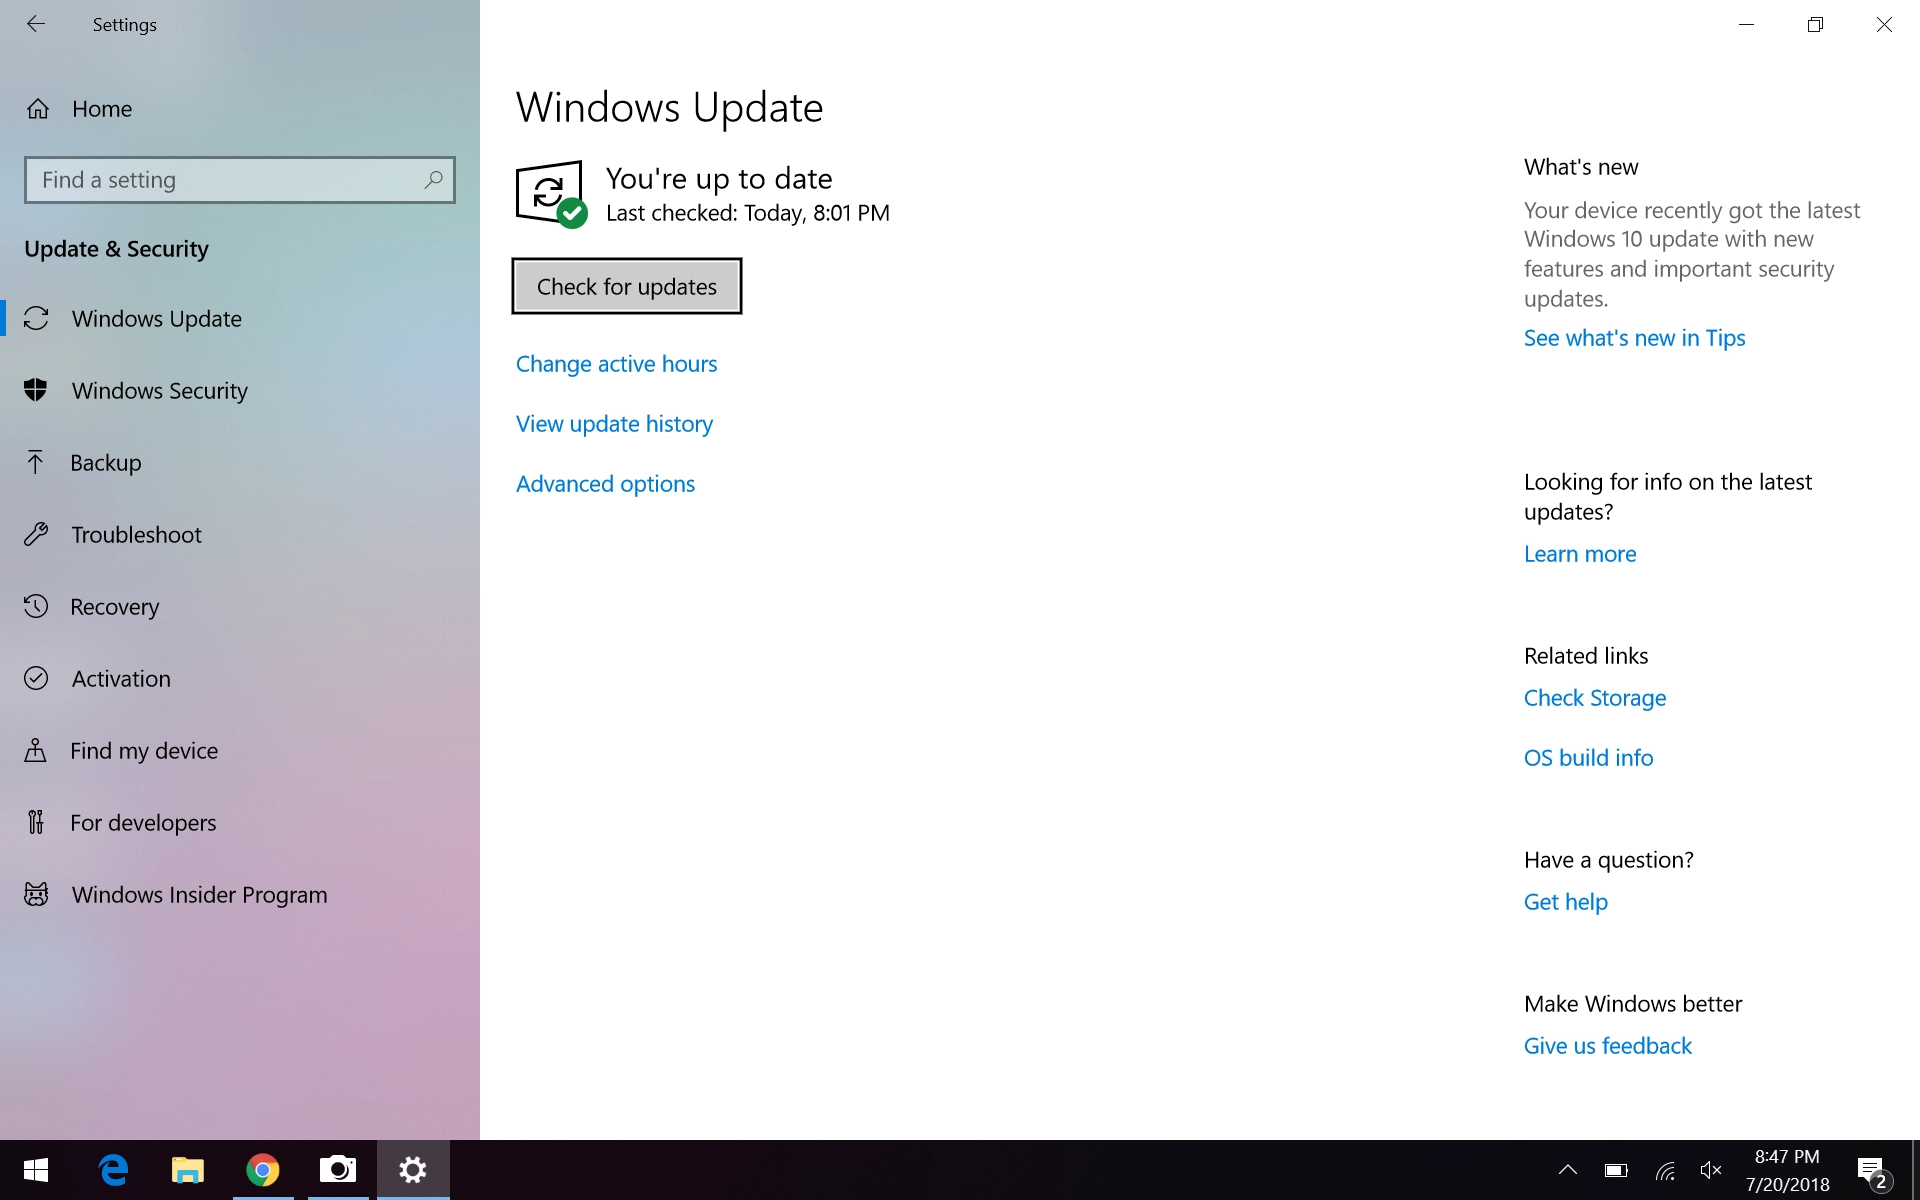The width and height of the screenshot is (1920, 1200).
Task: Open the Camera app in taskbar
Action: pos(338,1170)
